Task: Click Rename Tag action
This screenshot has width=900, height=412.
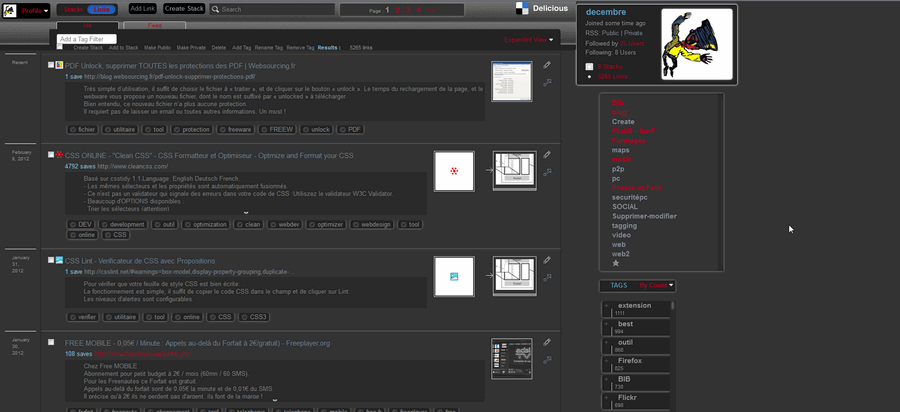Action: [x=269, y=48]
